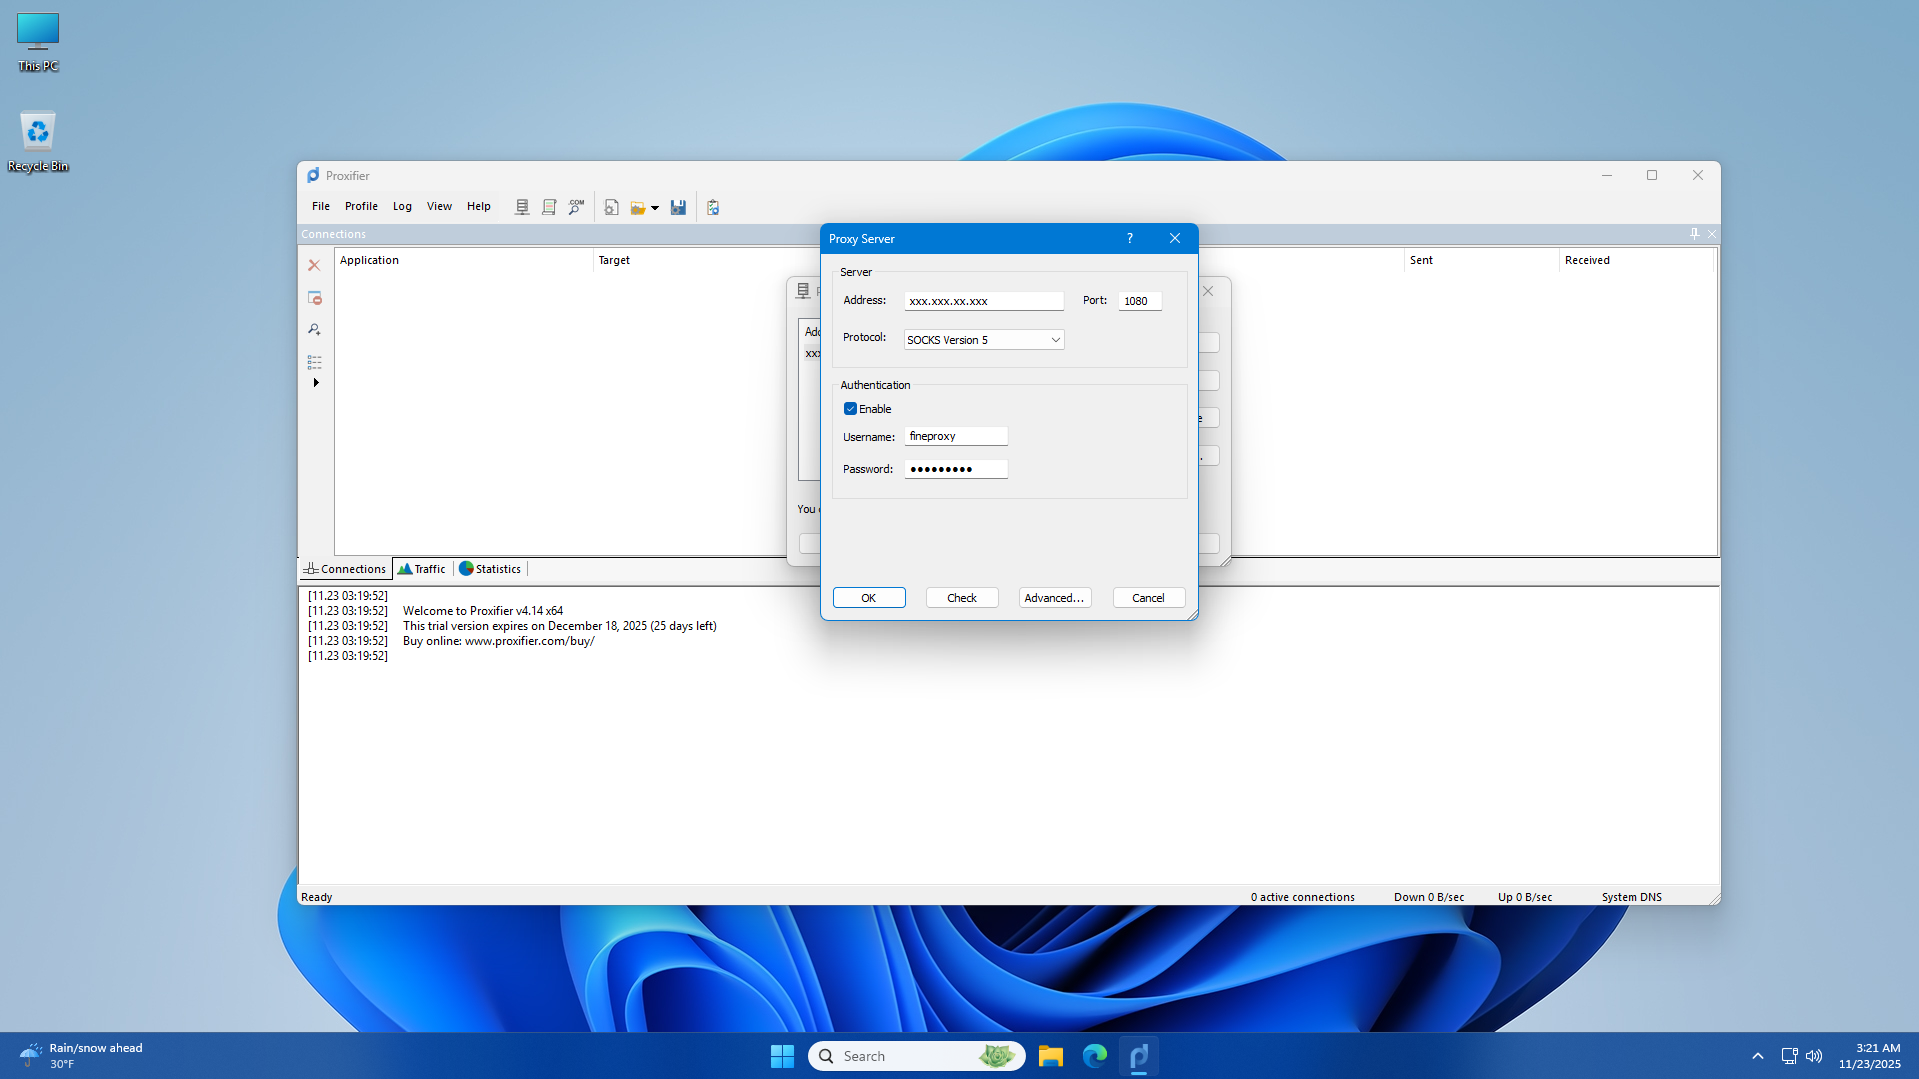Click the Check button to test proxy
The width and height of the screenshot is (1919, 1079).
tap(962, 598)
